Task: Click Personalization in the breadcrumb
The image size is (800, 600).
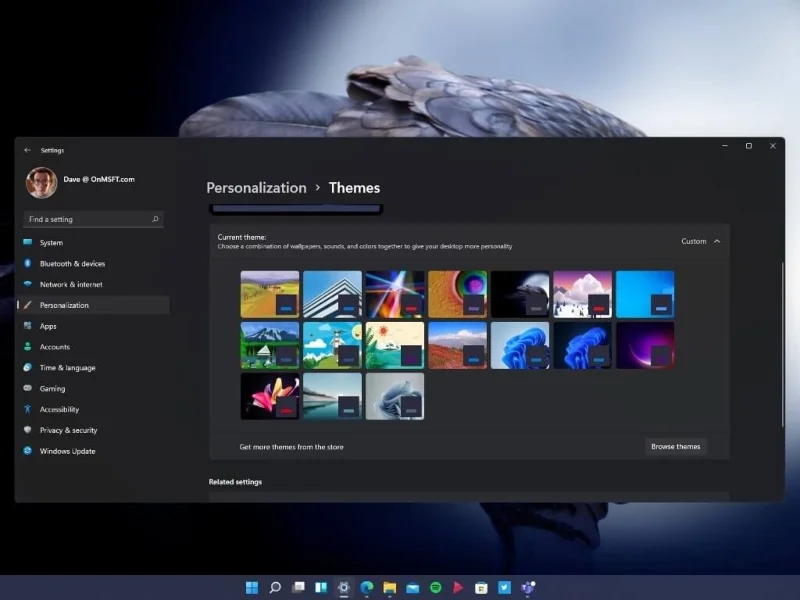Action: (x=256, y=187)
